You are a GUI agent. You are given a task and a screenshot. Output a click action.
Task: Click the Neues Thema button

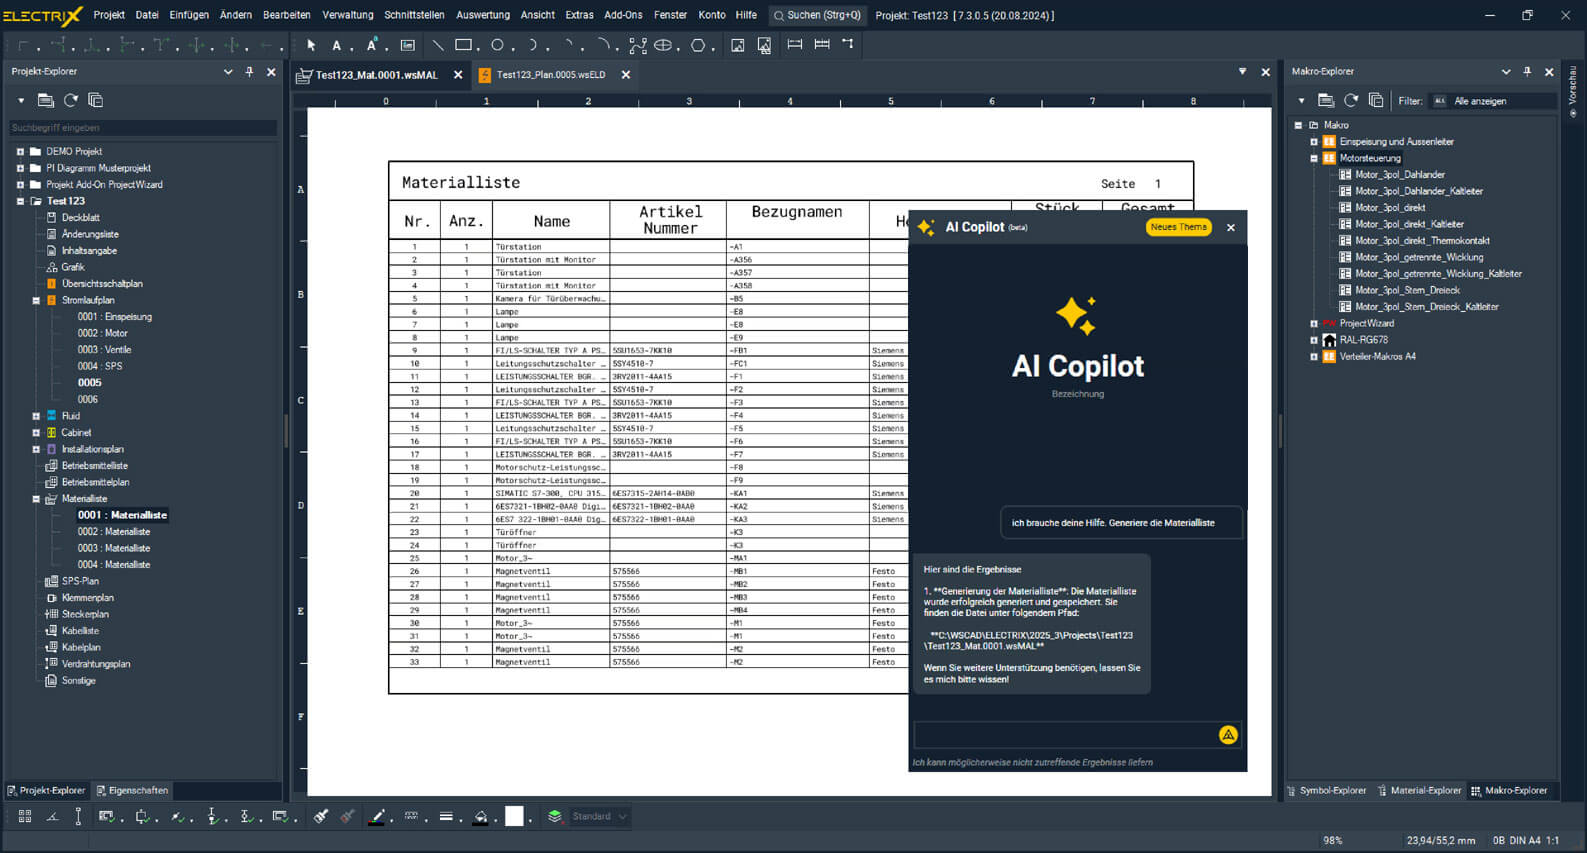coord(1178,227)
